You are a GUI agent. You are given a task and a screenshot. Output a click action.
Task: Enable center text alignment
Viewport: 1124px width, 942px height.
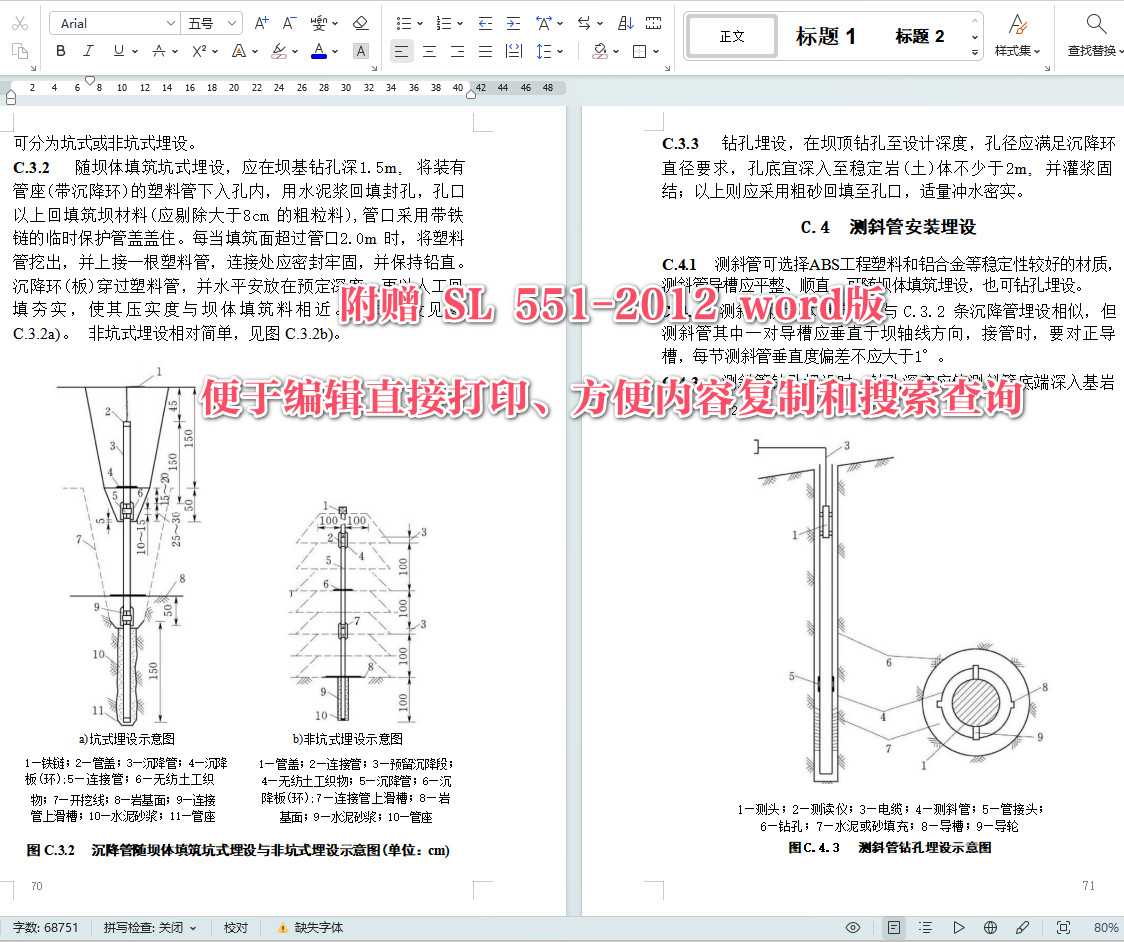428,51
